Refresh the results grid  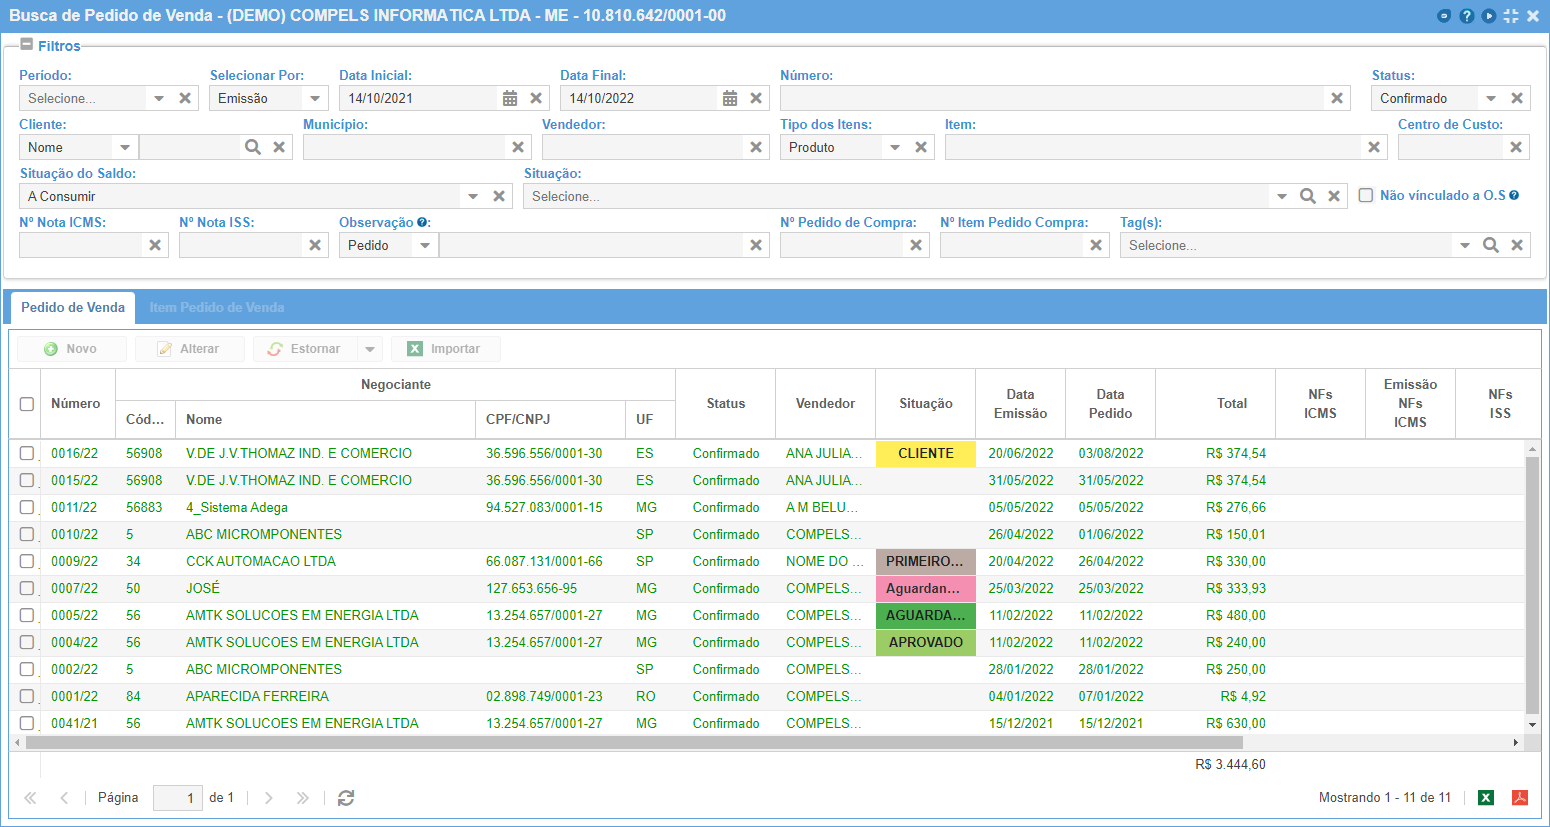click(346, 798)
